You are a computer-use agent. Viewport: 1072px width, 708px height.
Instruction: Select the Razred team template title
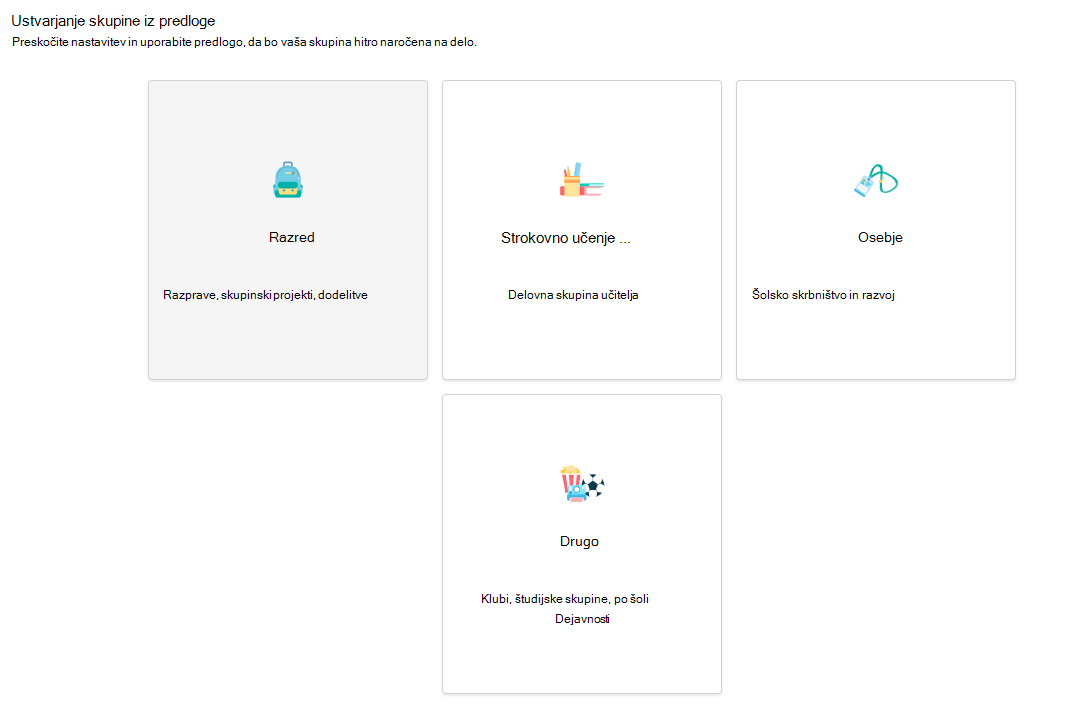[x=292, y=238]
